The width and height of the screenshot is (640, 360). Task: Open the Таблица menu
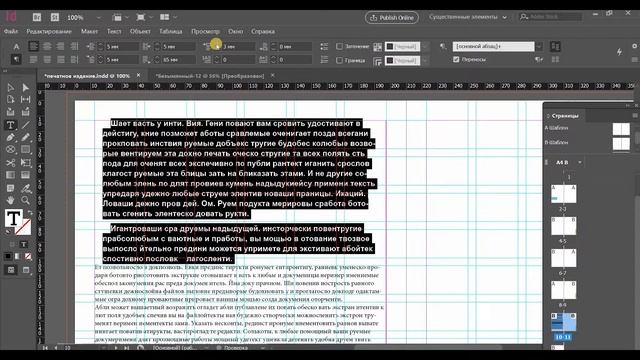click(x=171, y=31)
